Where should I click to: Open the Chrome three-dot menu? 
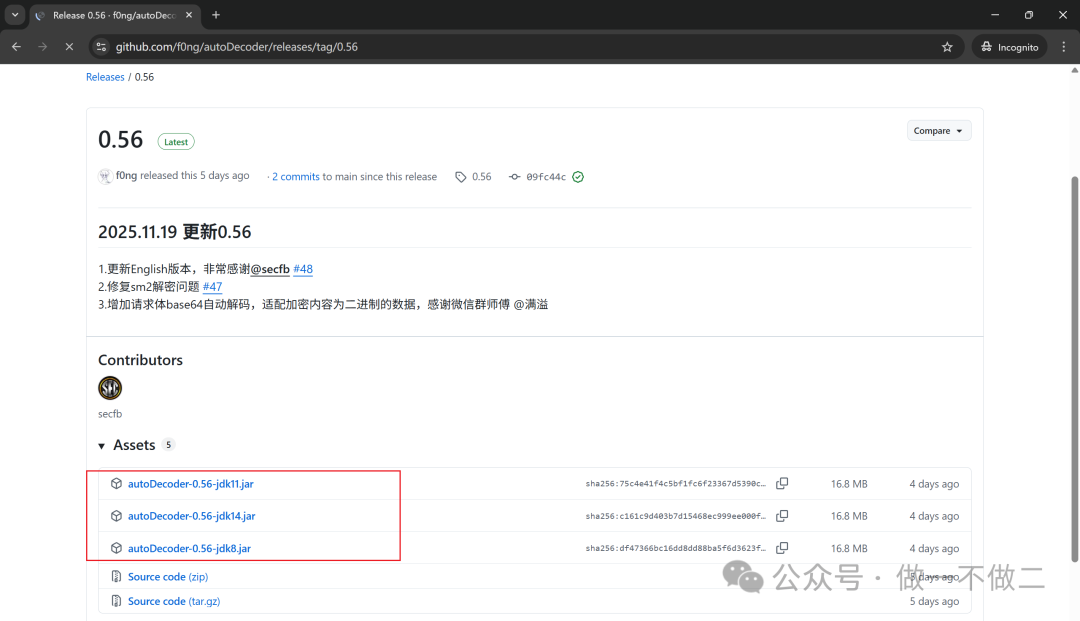click(x=1063, y=46)
